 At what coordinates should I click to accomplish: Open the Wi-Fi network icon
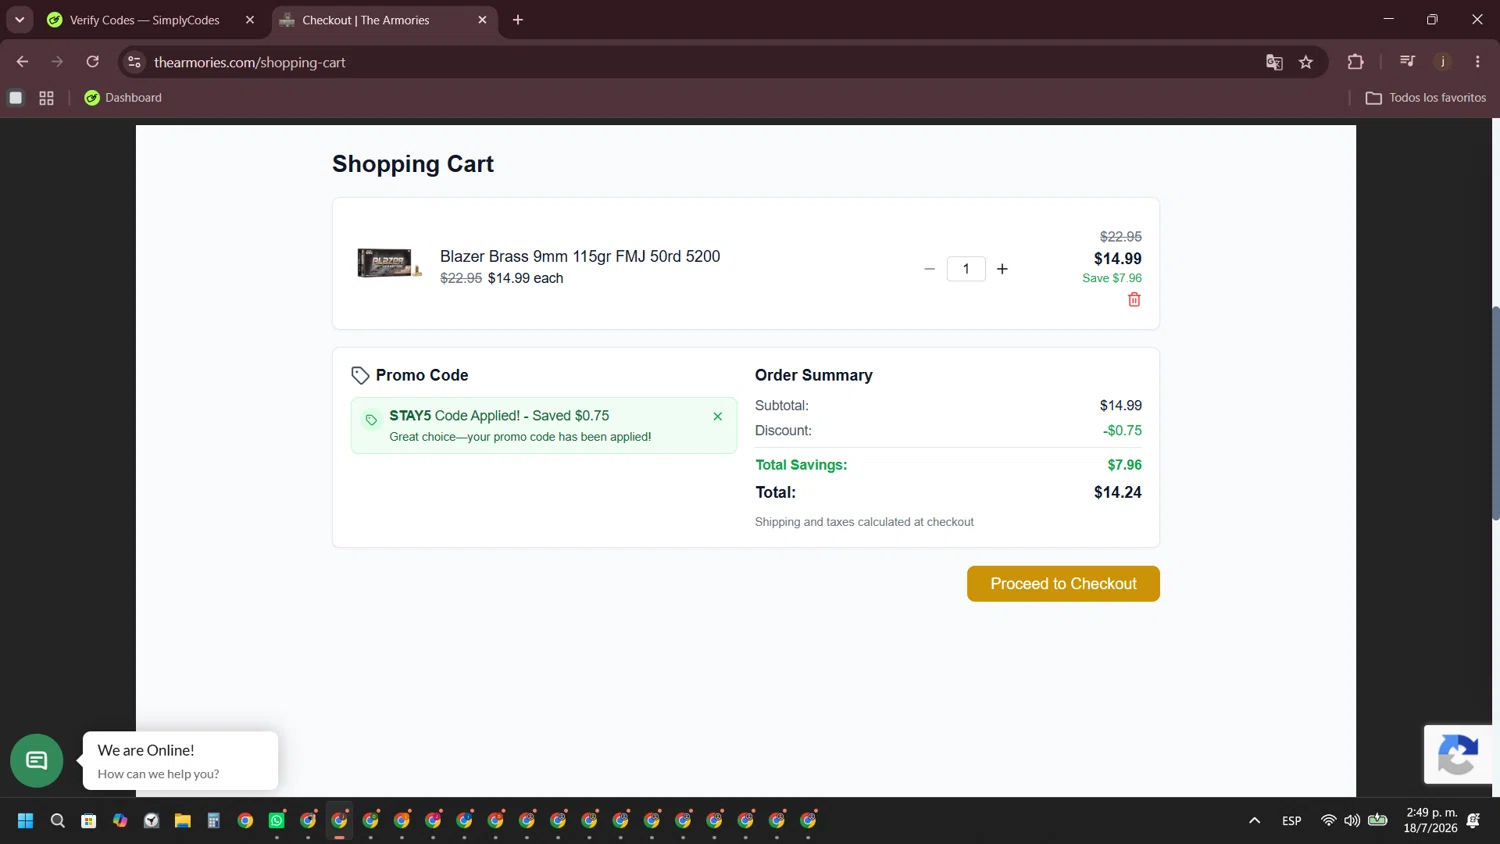tap(1328, 821)
